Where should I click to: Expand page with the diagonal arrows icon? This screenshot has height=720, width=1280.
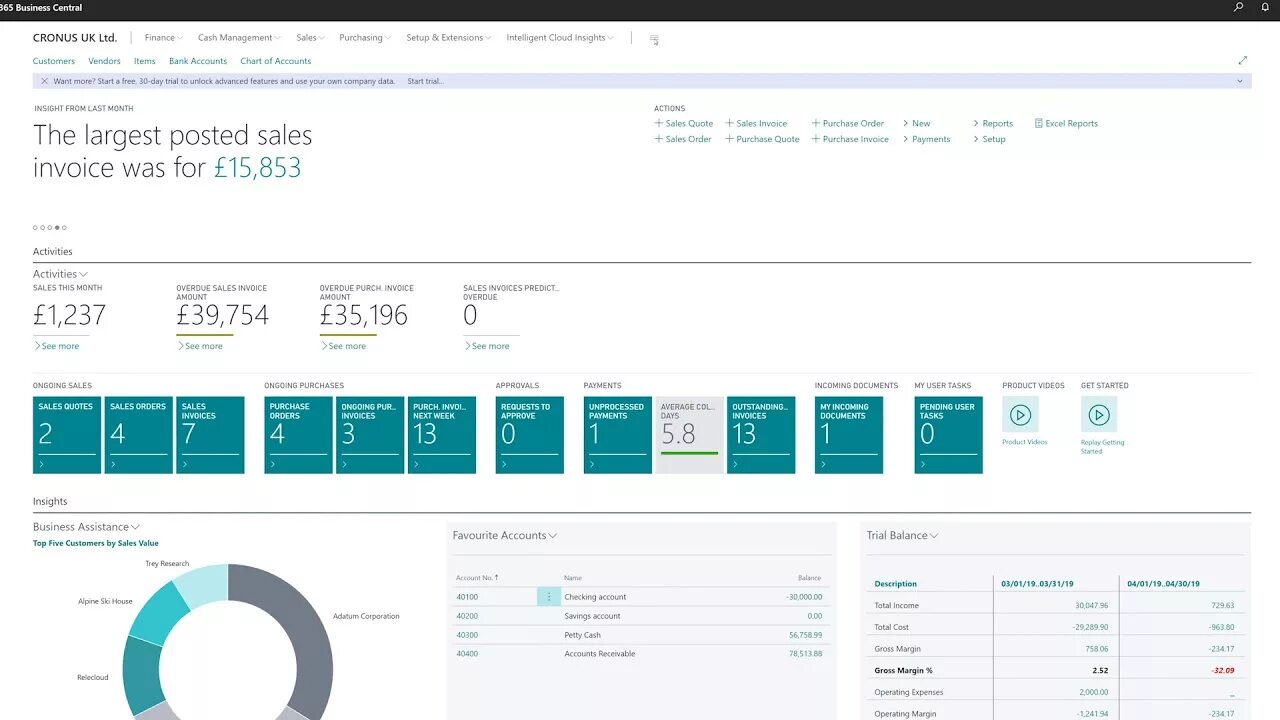point(1243,61)
